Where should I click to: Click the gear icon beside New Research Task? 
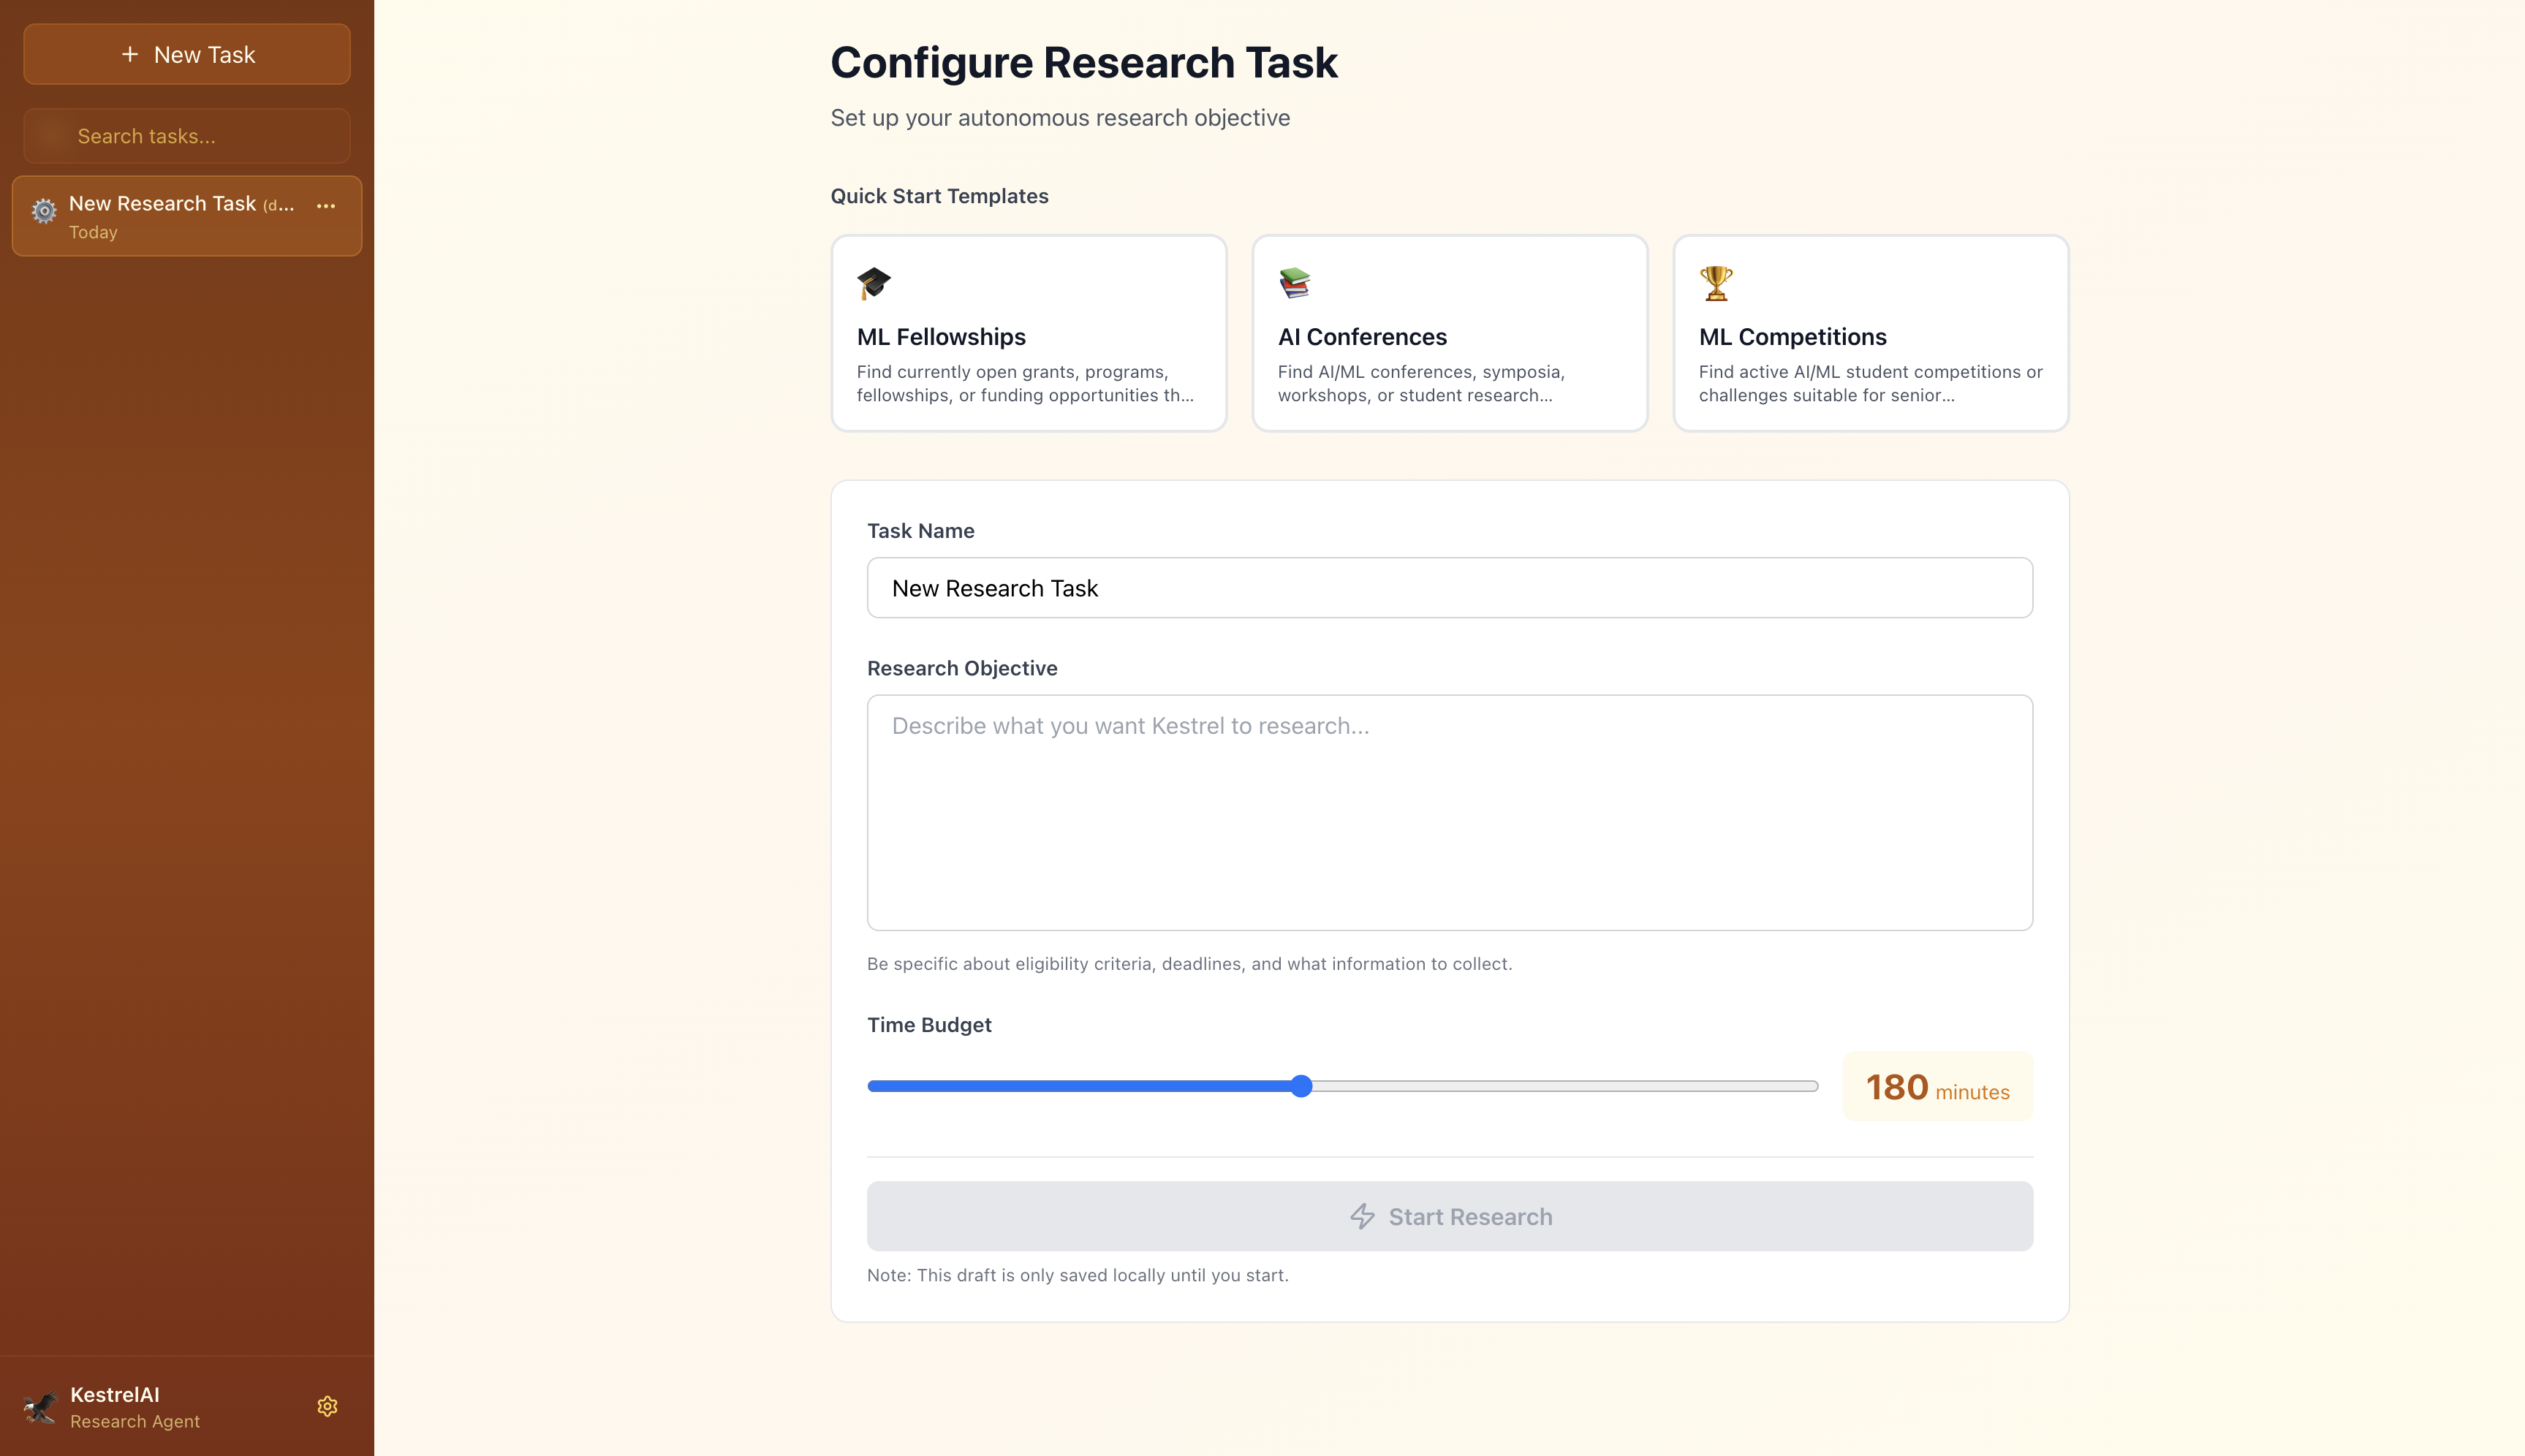pos(45,211)
